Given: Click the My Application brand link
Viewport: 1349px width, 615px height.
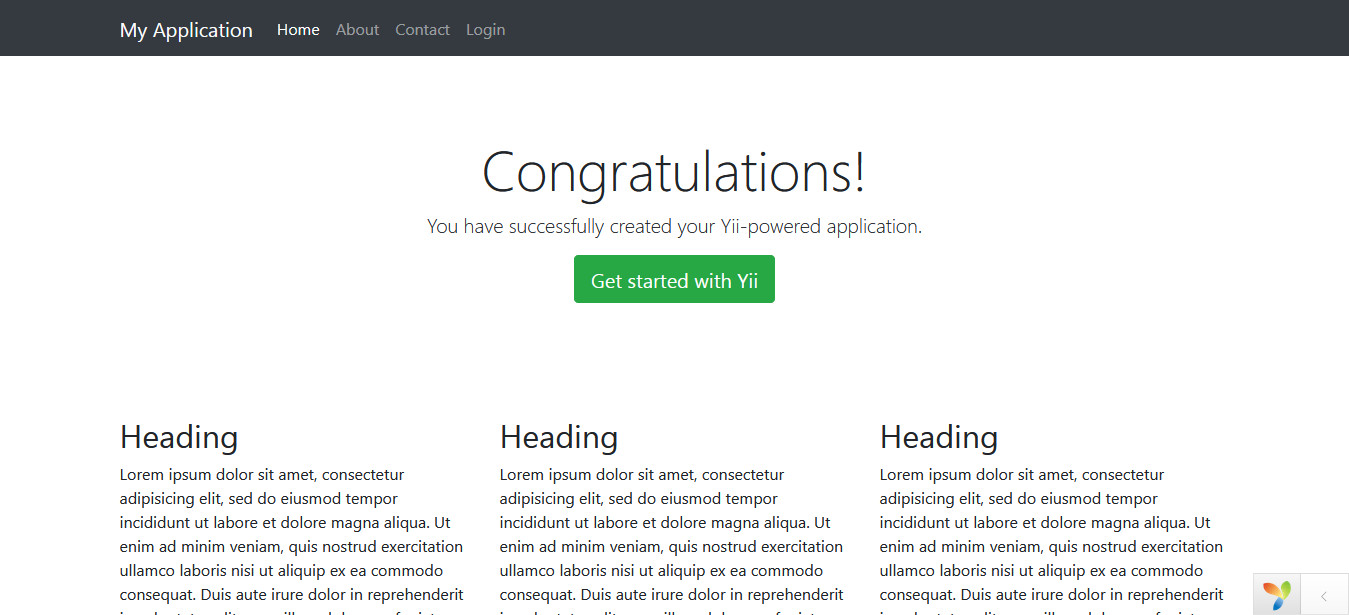Looking at the screenshot, I should coord(186,30).
